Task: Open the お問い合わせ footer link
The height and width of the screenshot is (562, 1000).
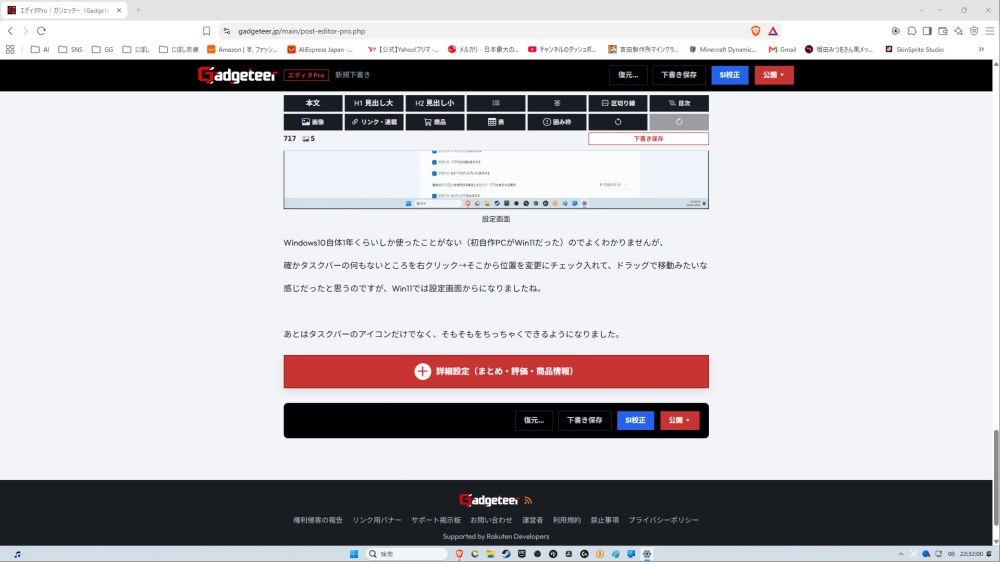Action: (x=491, y=520)
